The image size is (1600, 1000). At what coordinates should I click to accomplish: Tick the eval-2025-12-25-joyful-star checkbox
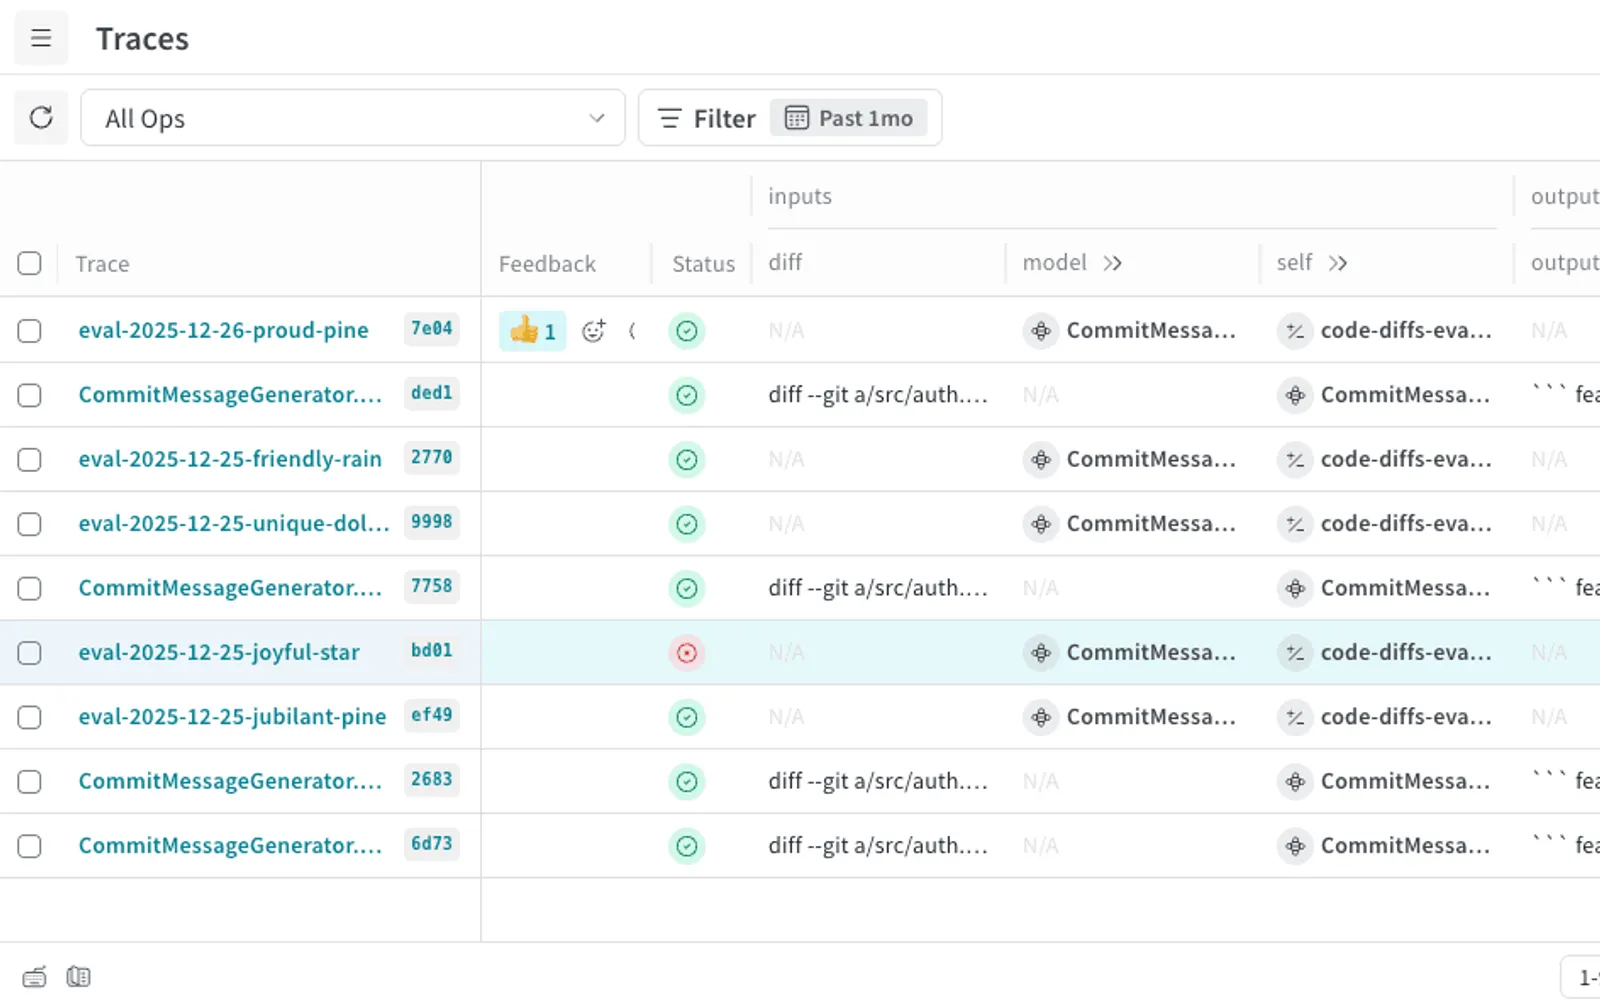pyautogui.click(x=30, y=652)
